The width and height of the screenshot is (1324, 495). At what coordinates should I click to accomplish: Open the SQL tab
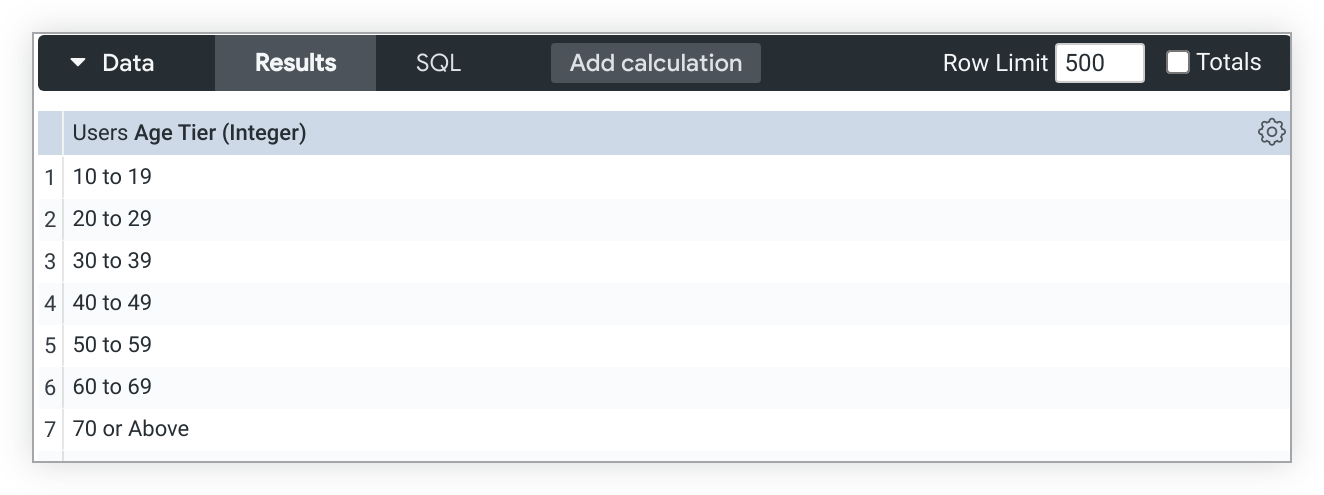(x=438, y=63)
